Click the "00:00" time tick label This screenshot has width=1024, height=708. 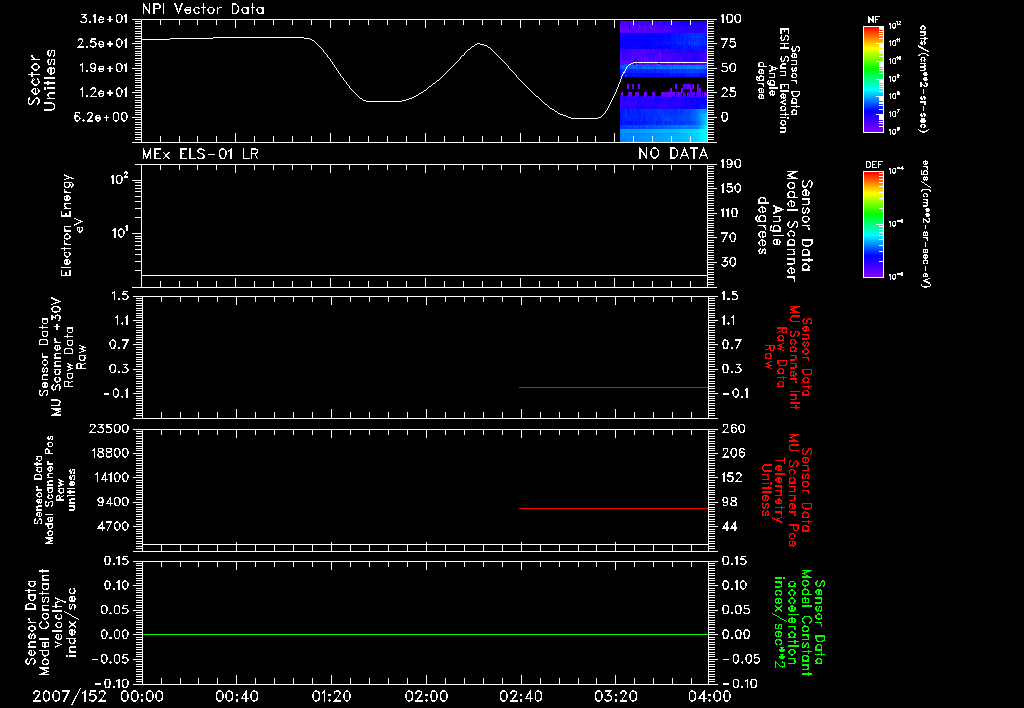pyautogui.click(x=142, y=696)
